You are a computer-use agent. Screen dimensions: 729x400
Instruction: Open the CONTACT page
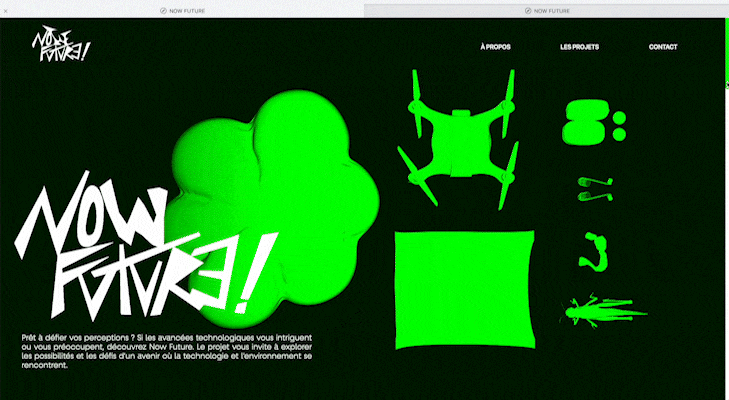[662, 47]
